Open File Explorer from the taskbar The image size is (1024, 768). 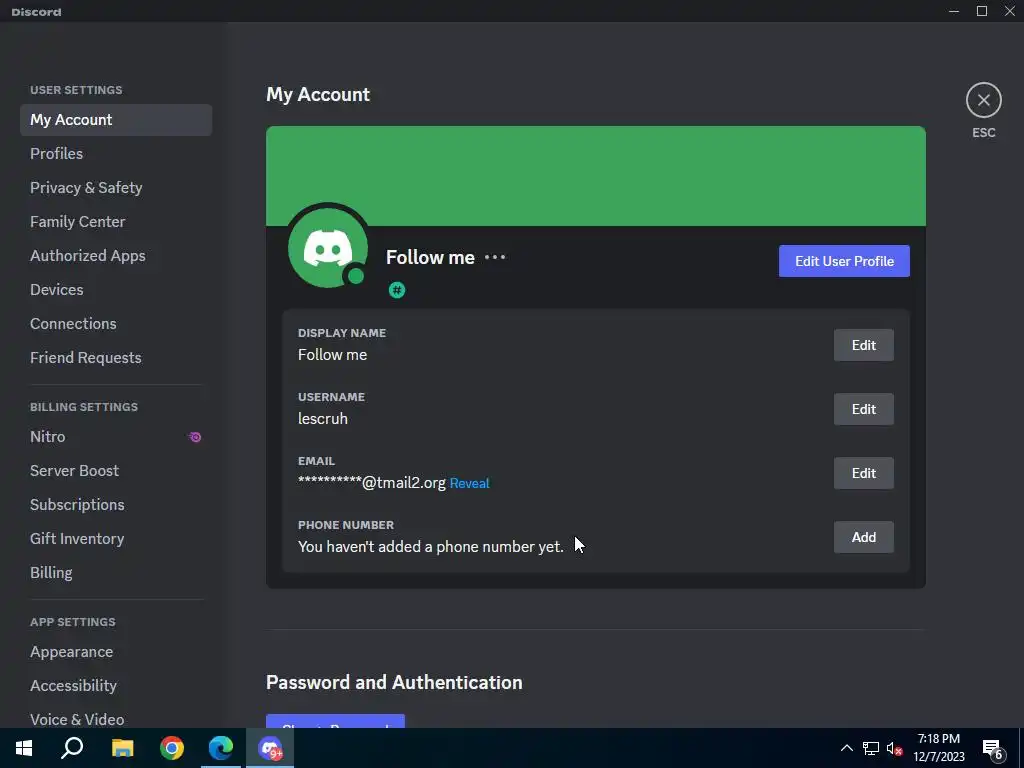coord(122,748)
